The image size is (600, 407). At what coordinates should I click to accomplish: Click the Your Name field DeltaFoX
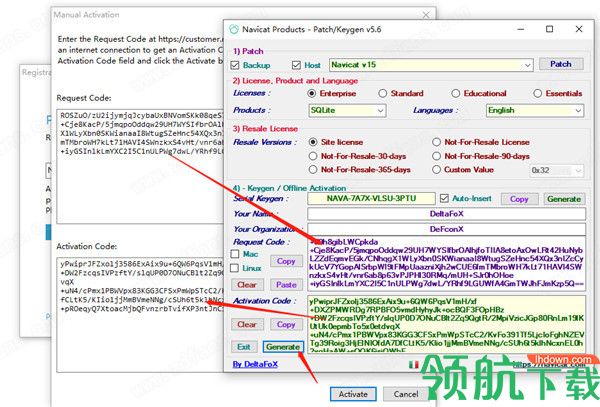point(447,214)
